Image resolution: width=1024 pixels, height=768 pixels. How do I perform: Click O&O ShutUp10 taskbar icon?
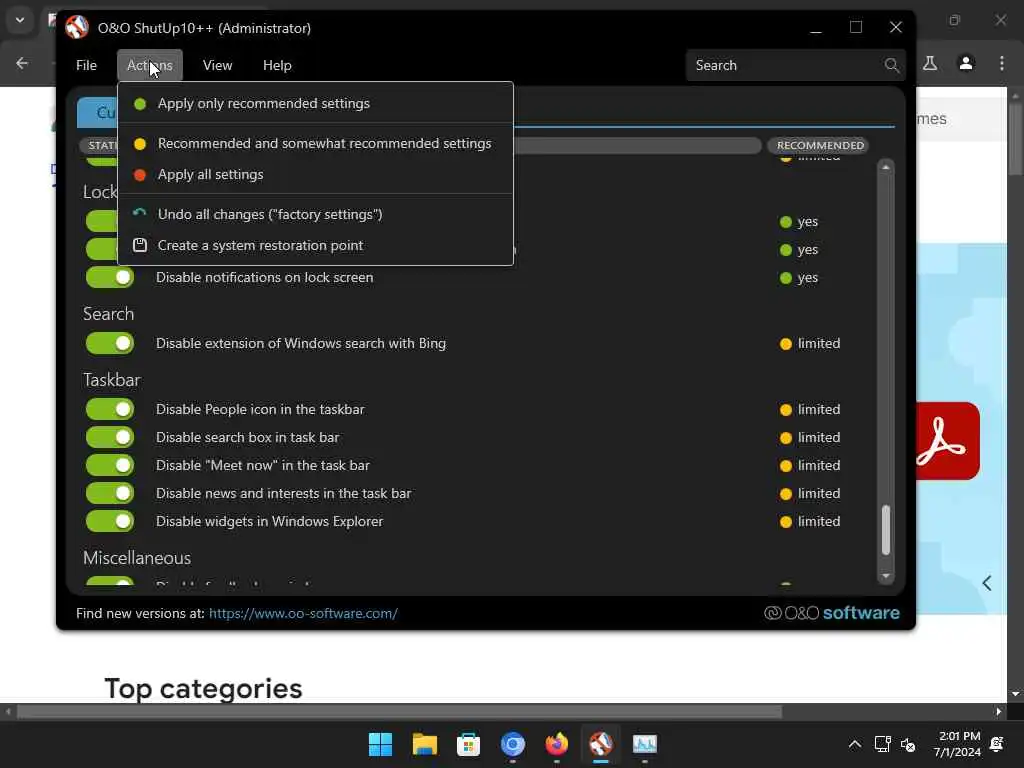pyautogui.click(x=601, y=744)
